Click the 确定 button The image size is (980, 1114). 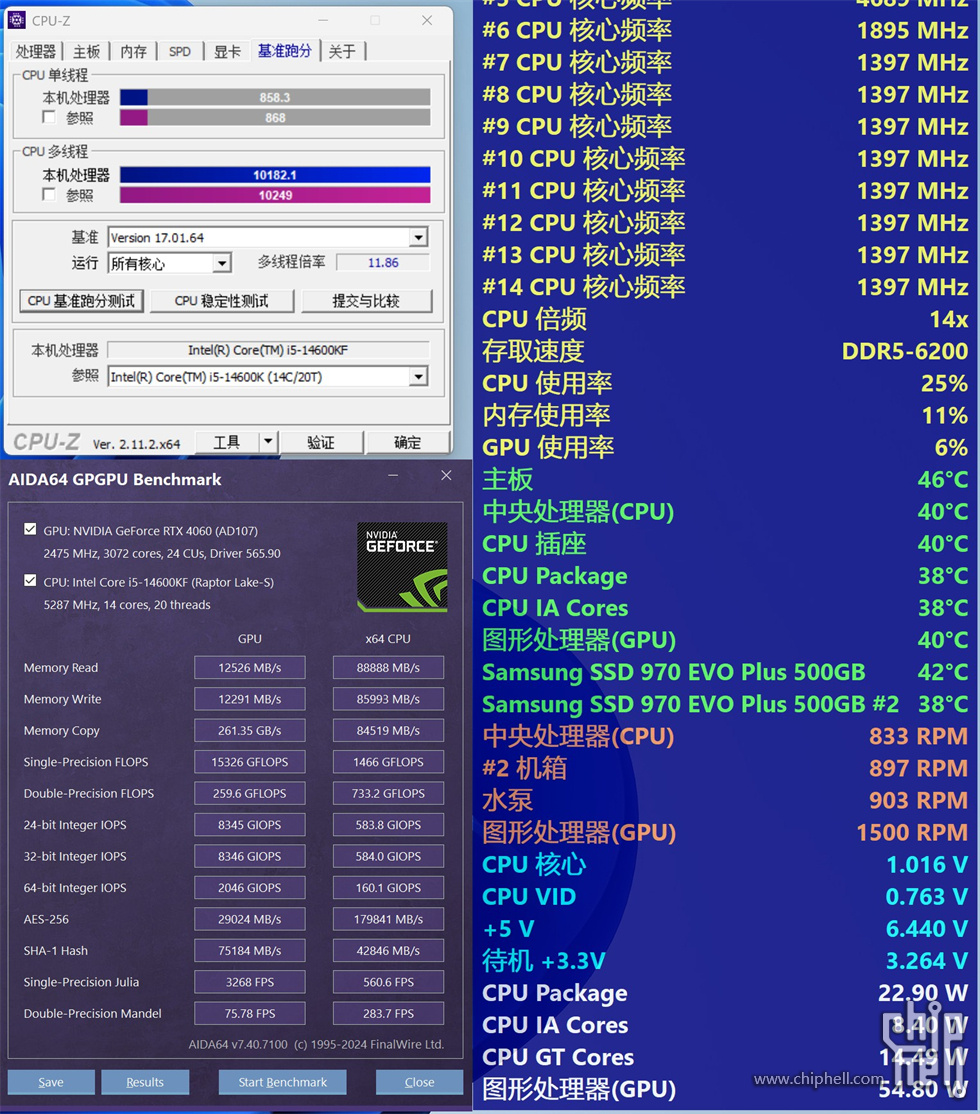click(x=408, y=442)
